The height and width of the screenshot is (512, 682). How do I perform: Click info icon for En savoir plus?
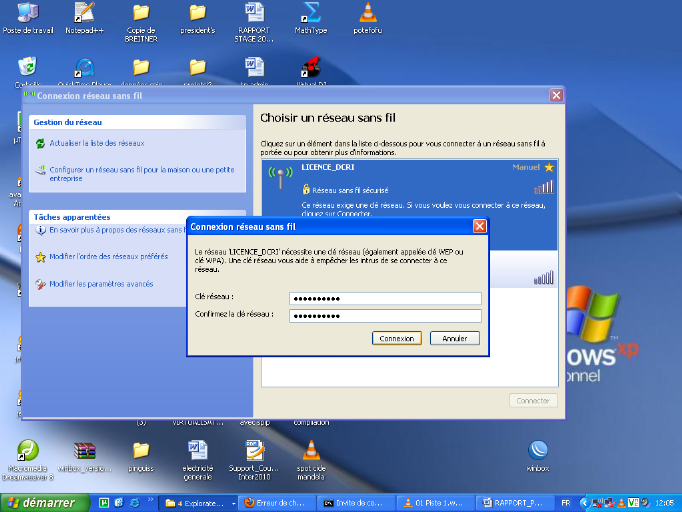(40, 230)
